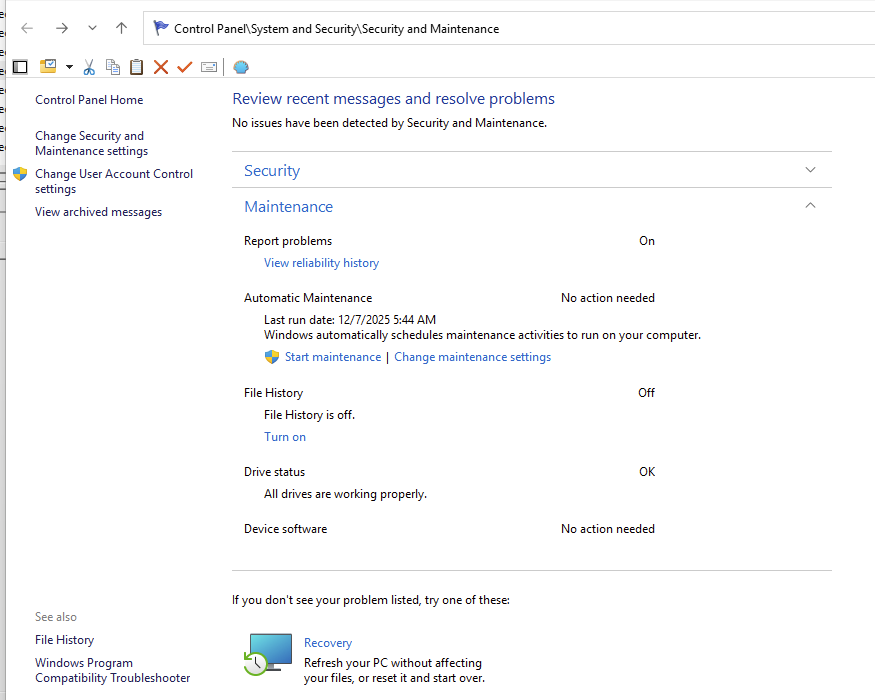
Task: Click the navigation pane layout icon
Action: coord(20,67)
